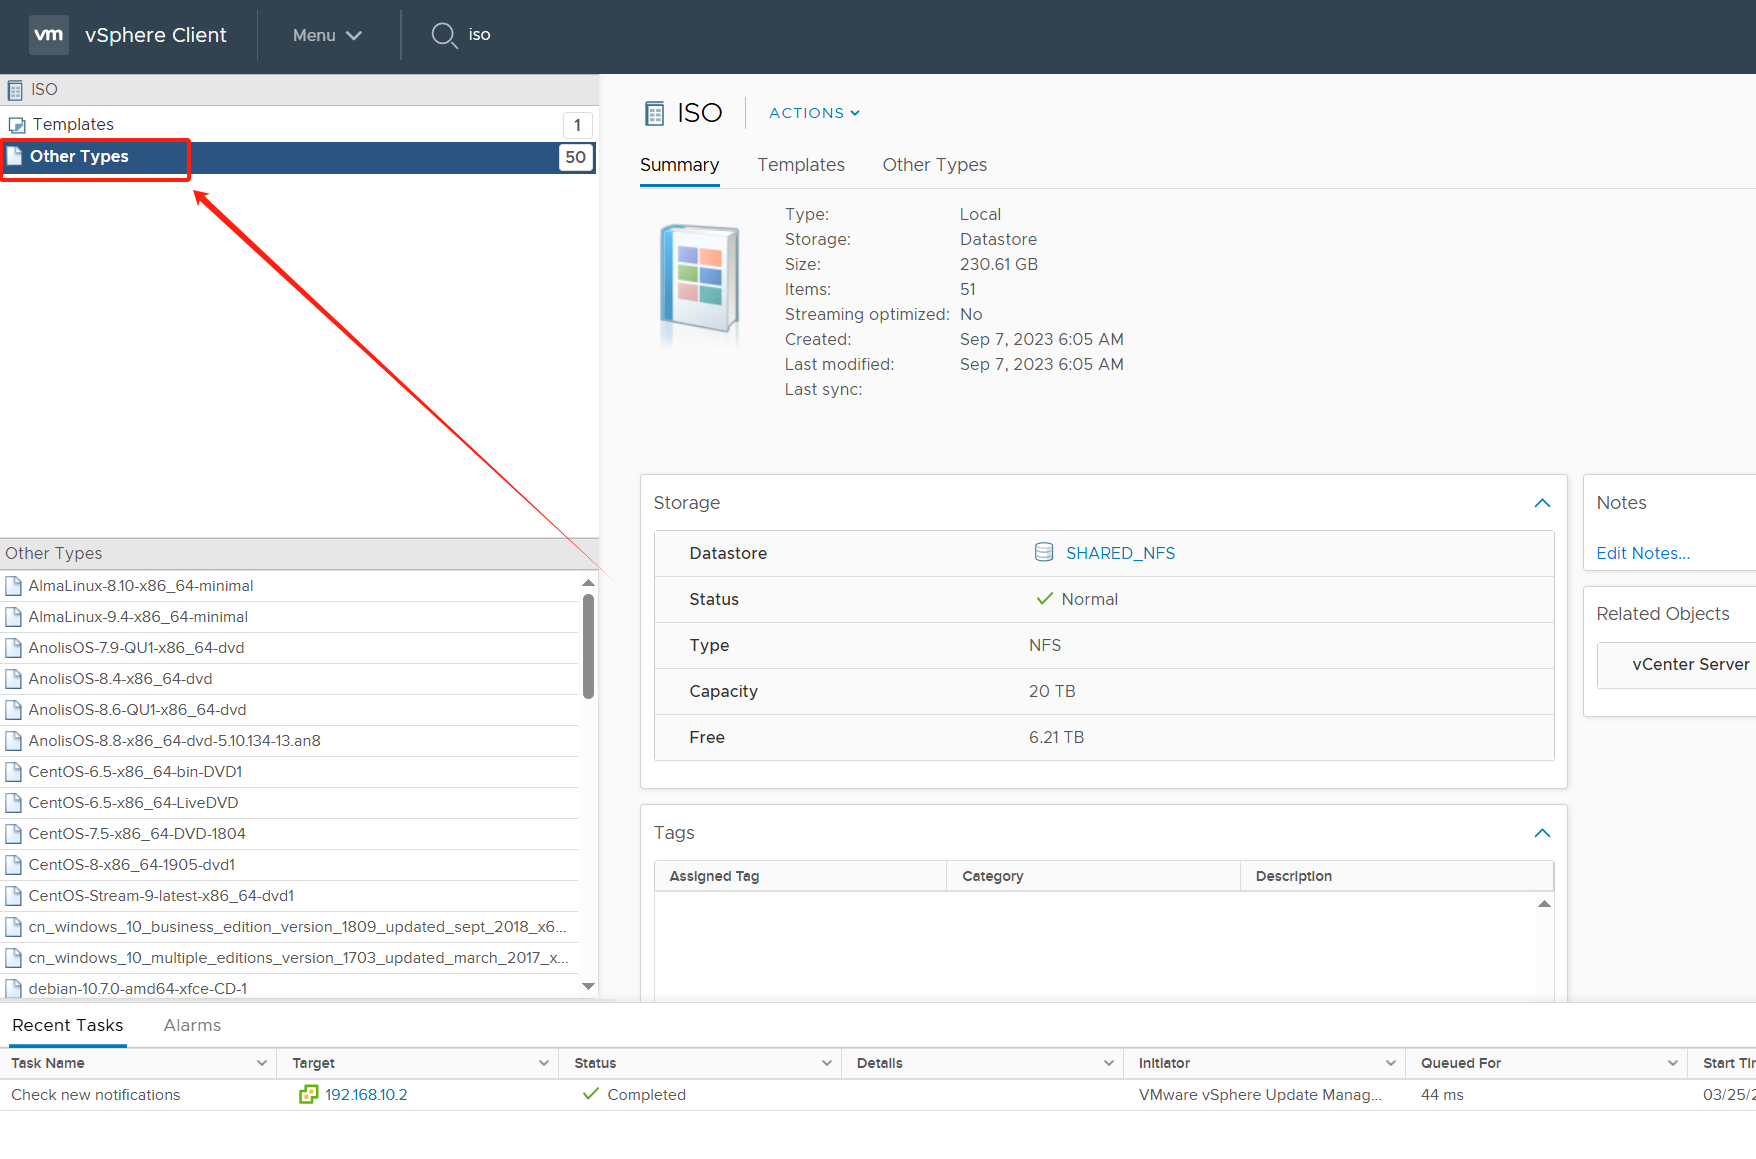Click file icon of AlmaLinux-9.4-x86_64-minimal
This screenshot has width=1756, height=1159.
pyautogui.click(x=14, y=617)
